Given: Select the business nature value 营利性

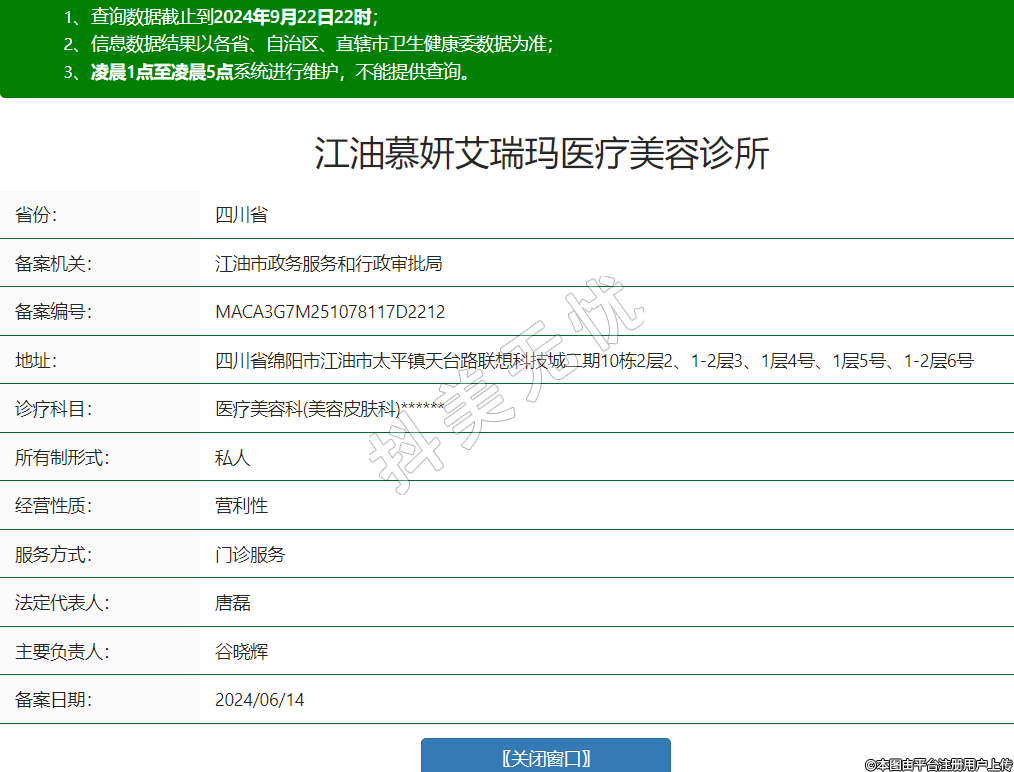Looking at the screenshot, I should [241, 506].
